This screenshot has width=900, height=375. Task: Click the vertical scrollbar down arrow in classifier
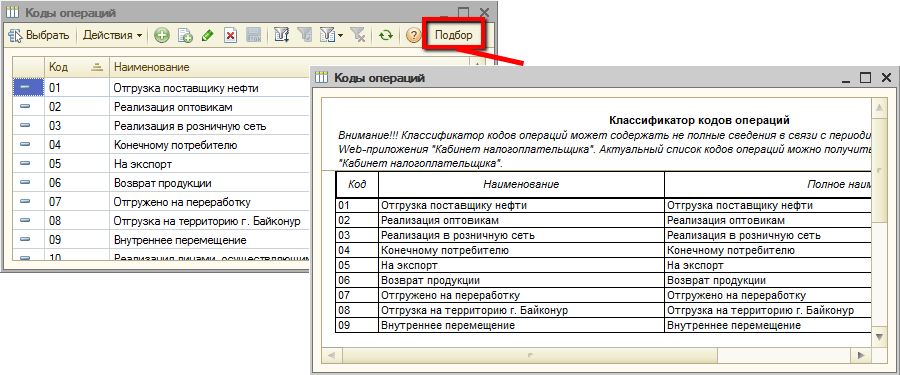tap(879, 337)
